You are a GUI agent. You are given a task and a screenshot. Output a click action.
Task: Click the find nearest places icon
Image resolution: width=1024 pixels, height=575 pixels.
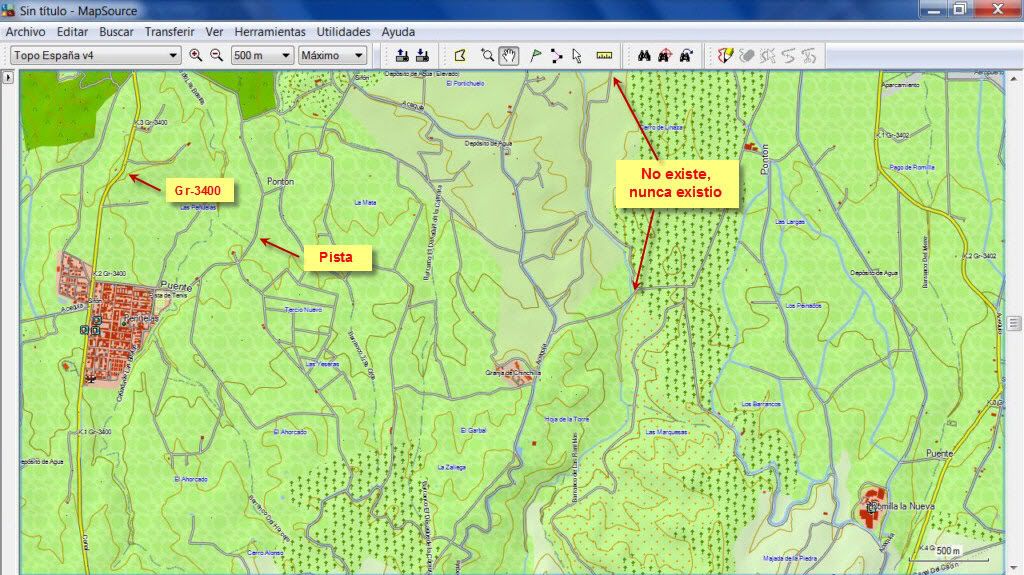pos(665,56)
